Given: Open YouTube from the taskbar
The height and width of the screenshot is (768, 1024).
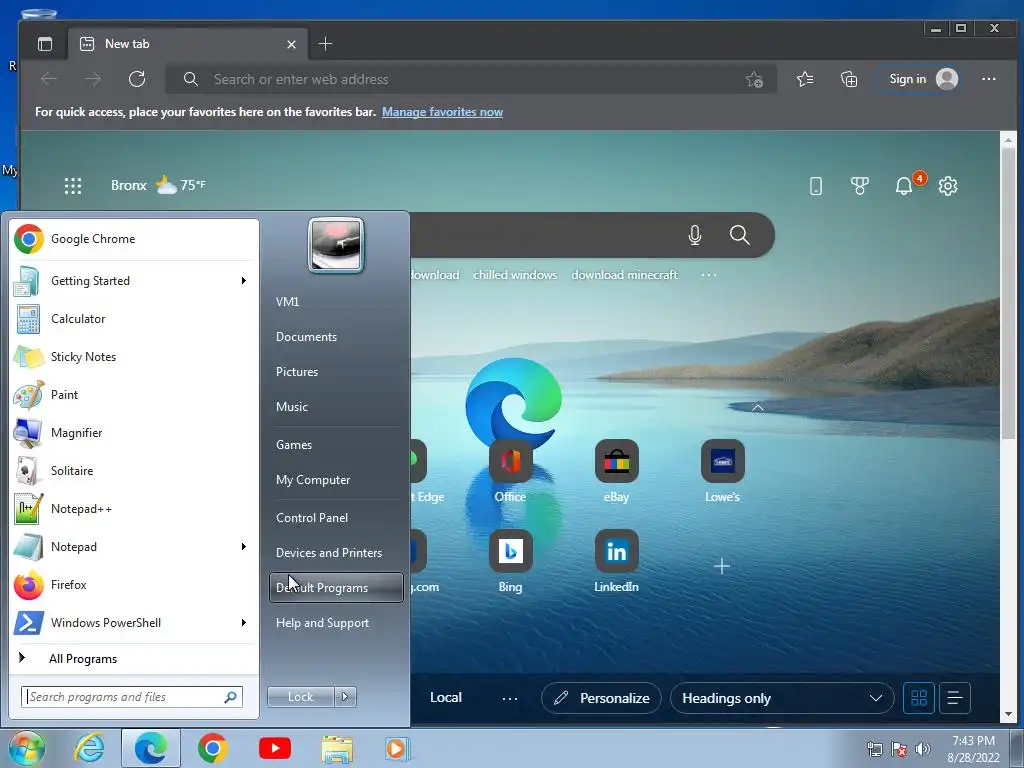Looking at the screenshot, I should [275, 748].
